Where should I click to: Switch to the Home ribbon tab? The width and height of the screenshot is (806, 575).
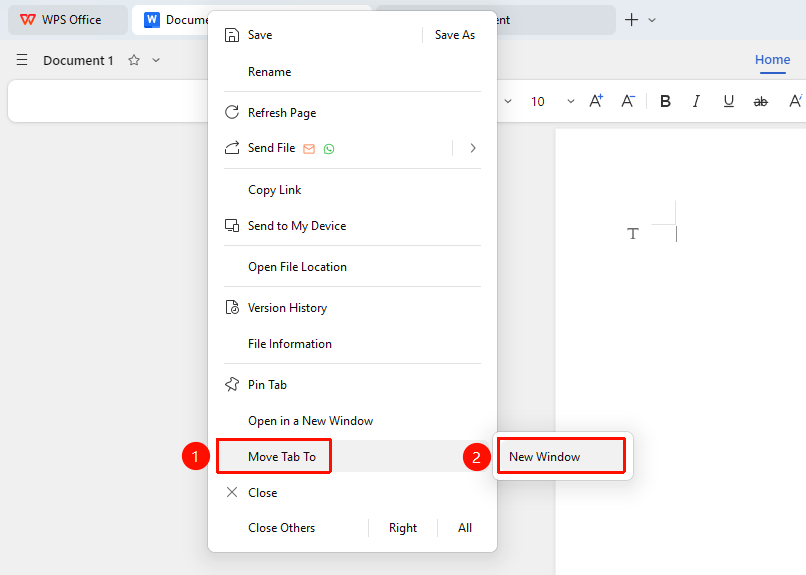coord(772,60)
